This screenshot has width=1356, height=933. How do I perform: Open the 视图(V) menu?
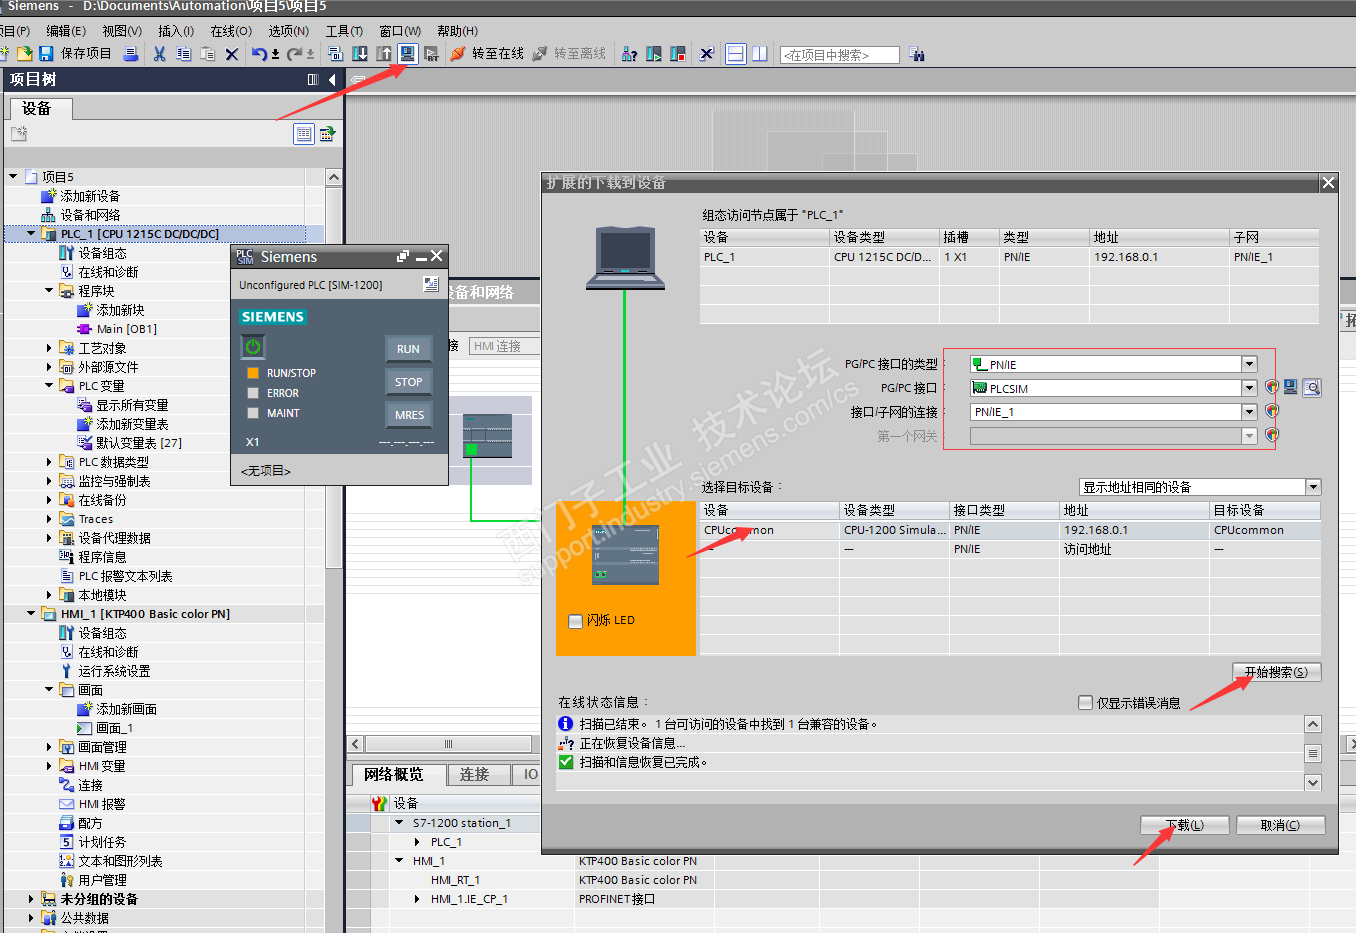(x=122, y=31)
